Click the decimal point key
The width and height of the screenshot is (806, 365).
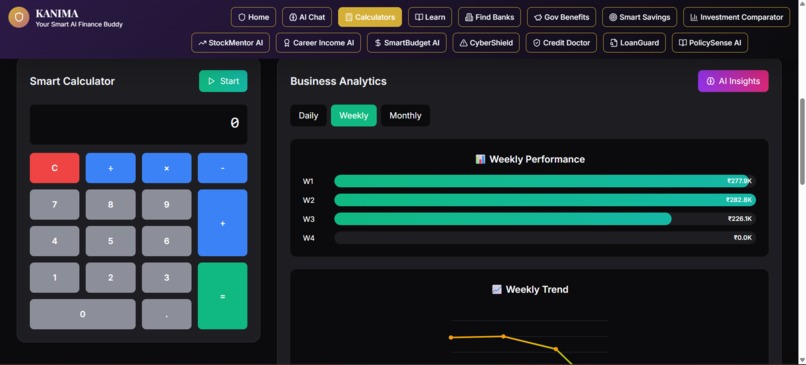[167, 314]
